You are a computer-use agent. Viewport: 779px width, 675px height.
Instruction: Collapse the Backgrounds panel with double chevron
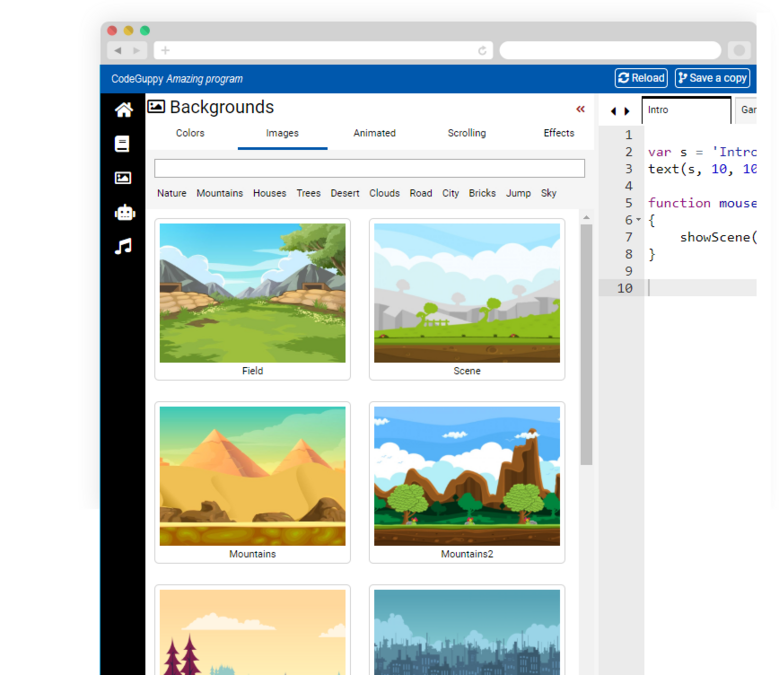coord(580,109)
